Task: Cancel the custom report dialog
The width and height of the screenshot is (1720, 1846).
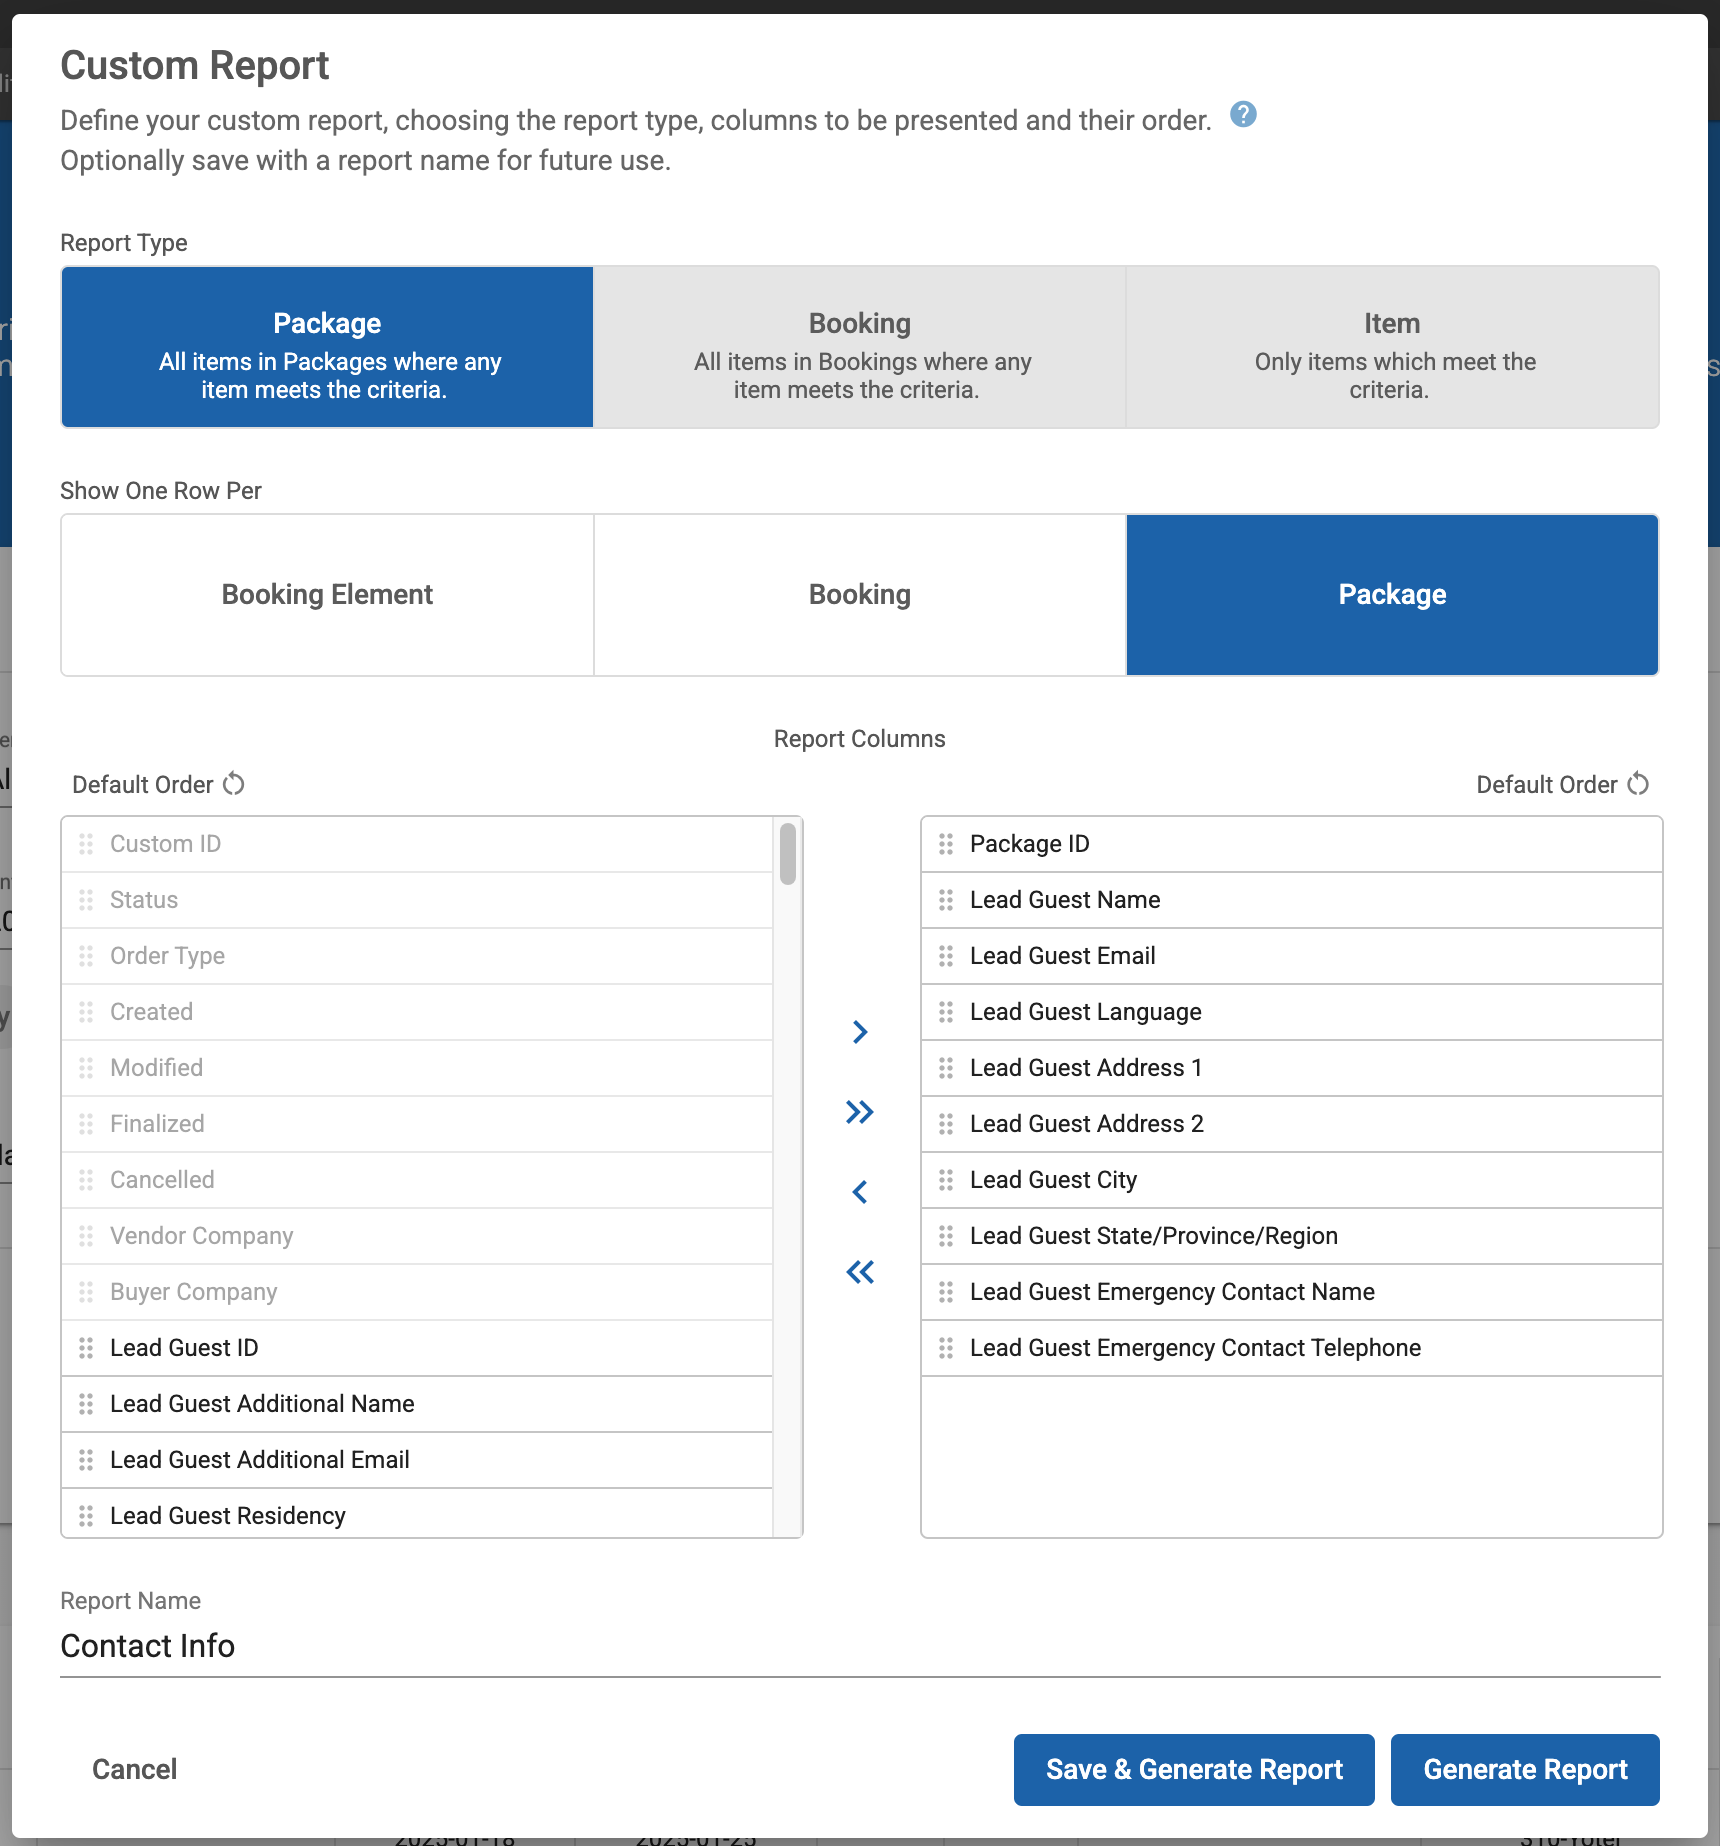Action: tap(134, 1769)
